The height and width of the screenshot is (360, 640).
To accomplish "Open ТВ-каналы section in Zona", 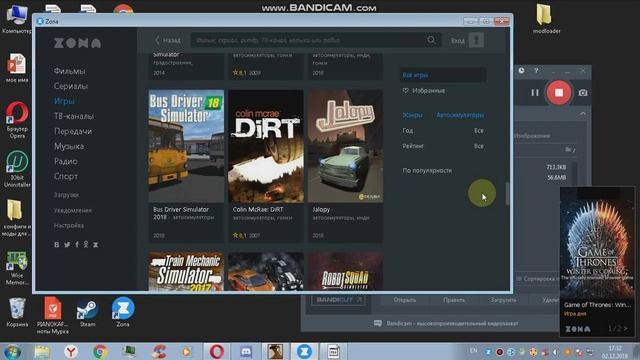I will coord(74,116).
